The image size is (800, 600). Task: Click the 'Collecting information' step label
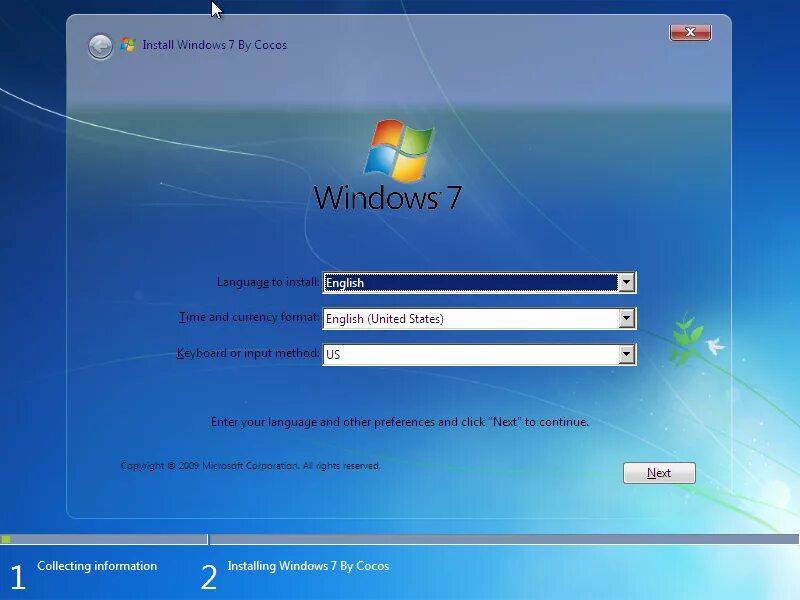point(97,566)
